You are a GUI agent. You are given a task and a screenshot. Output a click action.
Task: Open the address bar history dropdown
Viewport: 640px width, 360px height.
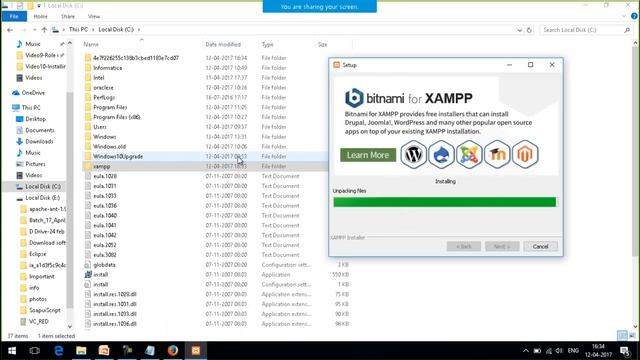click(519, 30)
